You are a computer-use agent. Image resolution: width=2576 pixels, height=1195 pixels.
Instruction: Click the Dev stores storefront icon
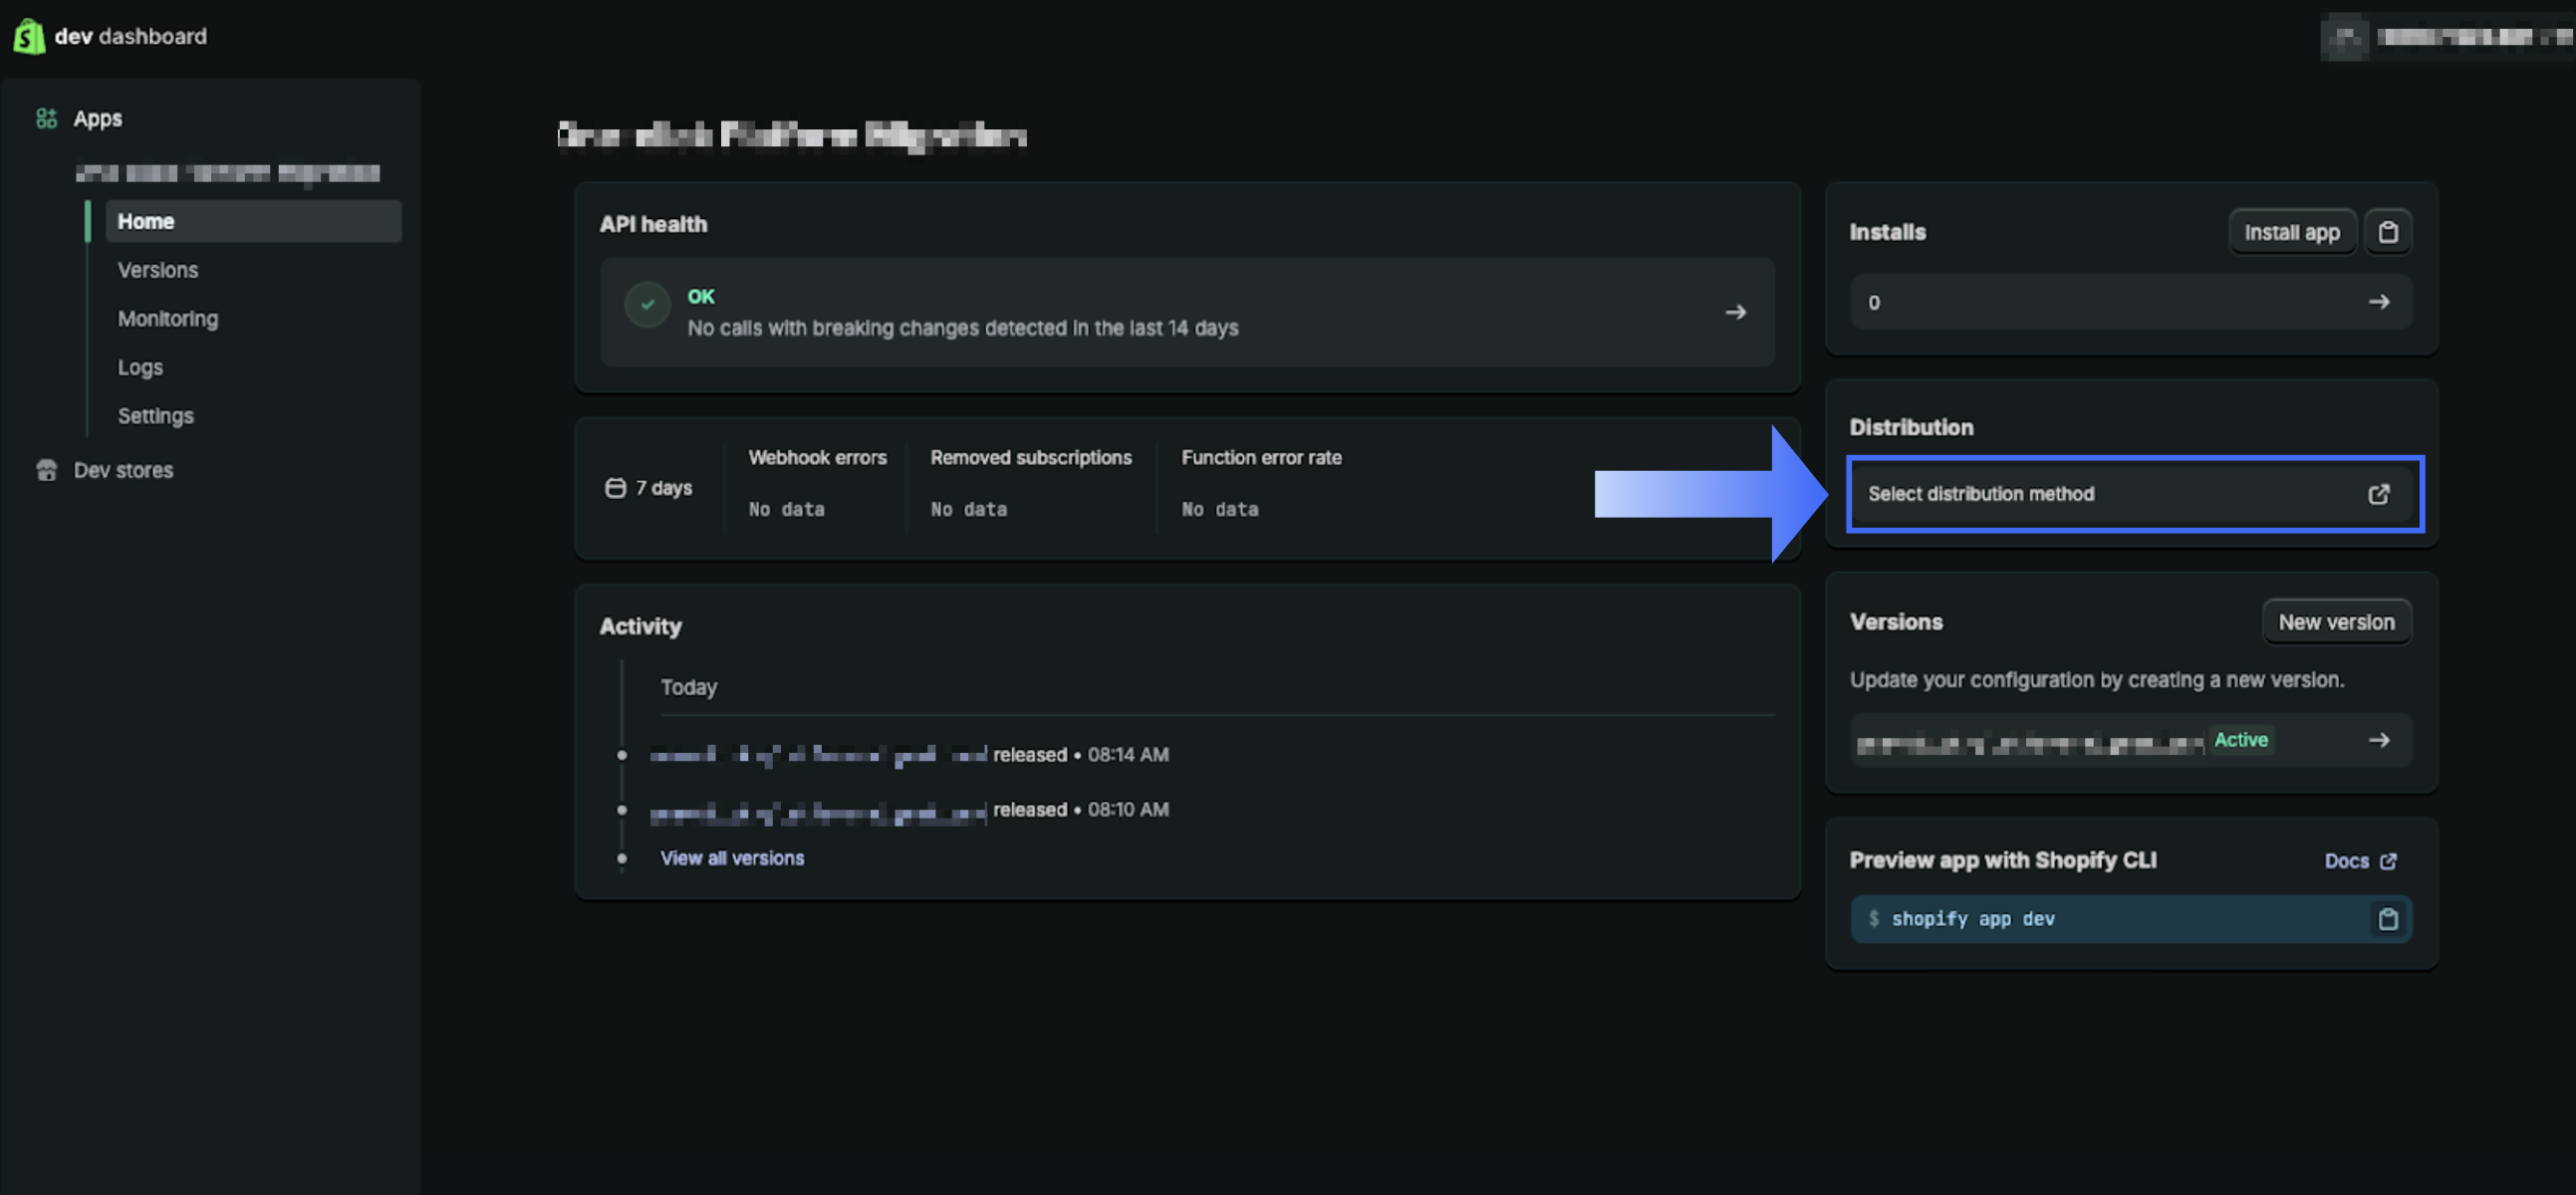pyautogui.click(x=46, y=470)
